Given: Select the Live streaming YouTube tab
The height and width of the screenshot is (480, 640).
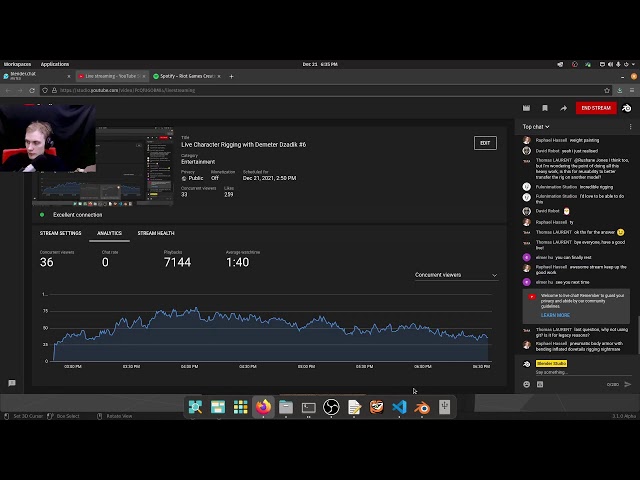Looking at the screenshot, I should [x=110, y=76].
